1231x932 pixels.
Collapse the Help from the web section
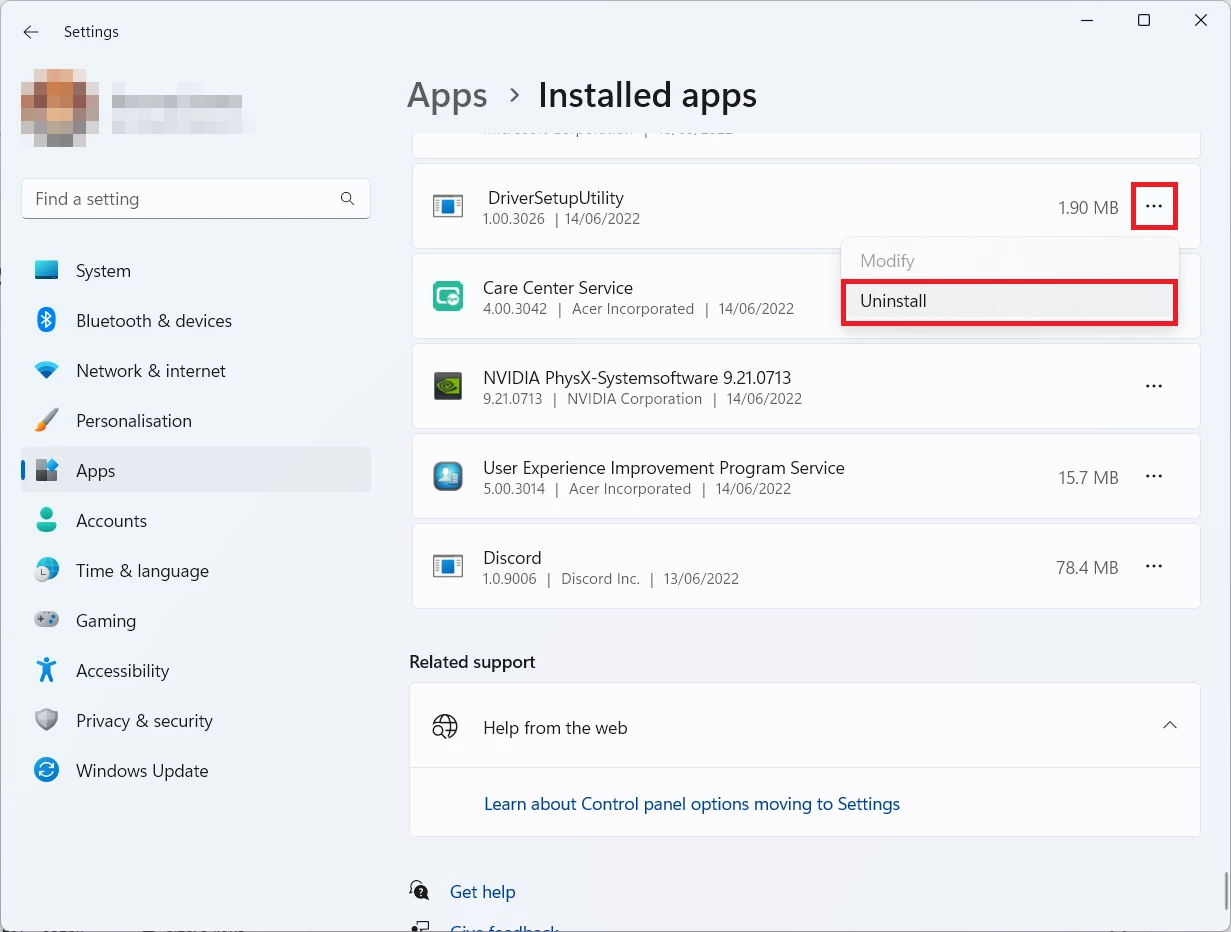1169,725
